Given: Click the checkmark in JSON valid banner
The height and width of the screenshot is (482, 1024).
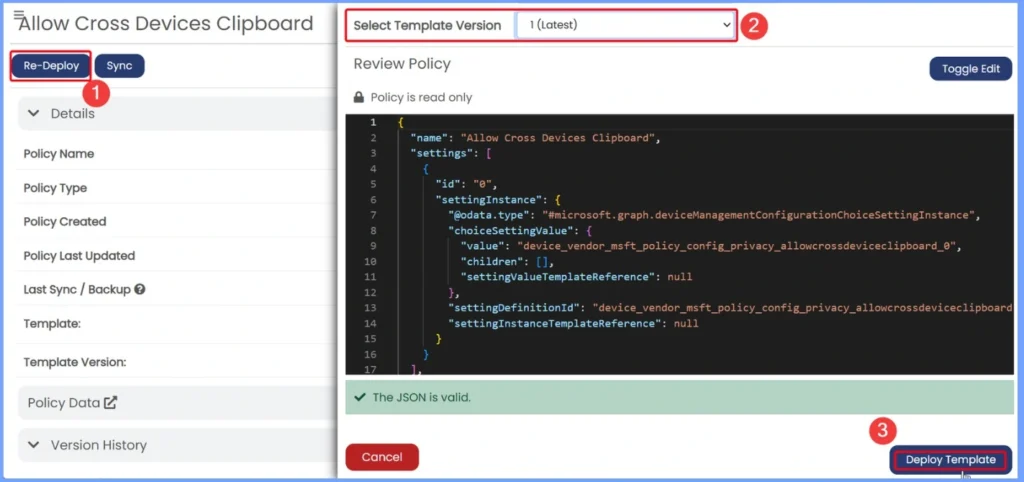Looking at the screenshot, I should coord(360,397).
